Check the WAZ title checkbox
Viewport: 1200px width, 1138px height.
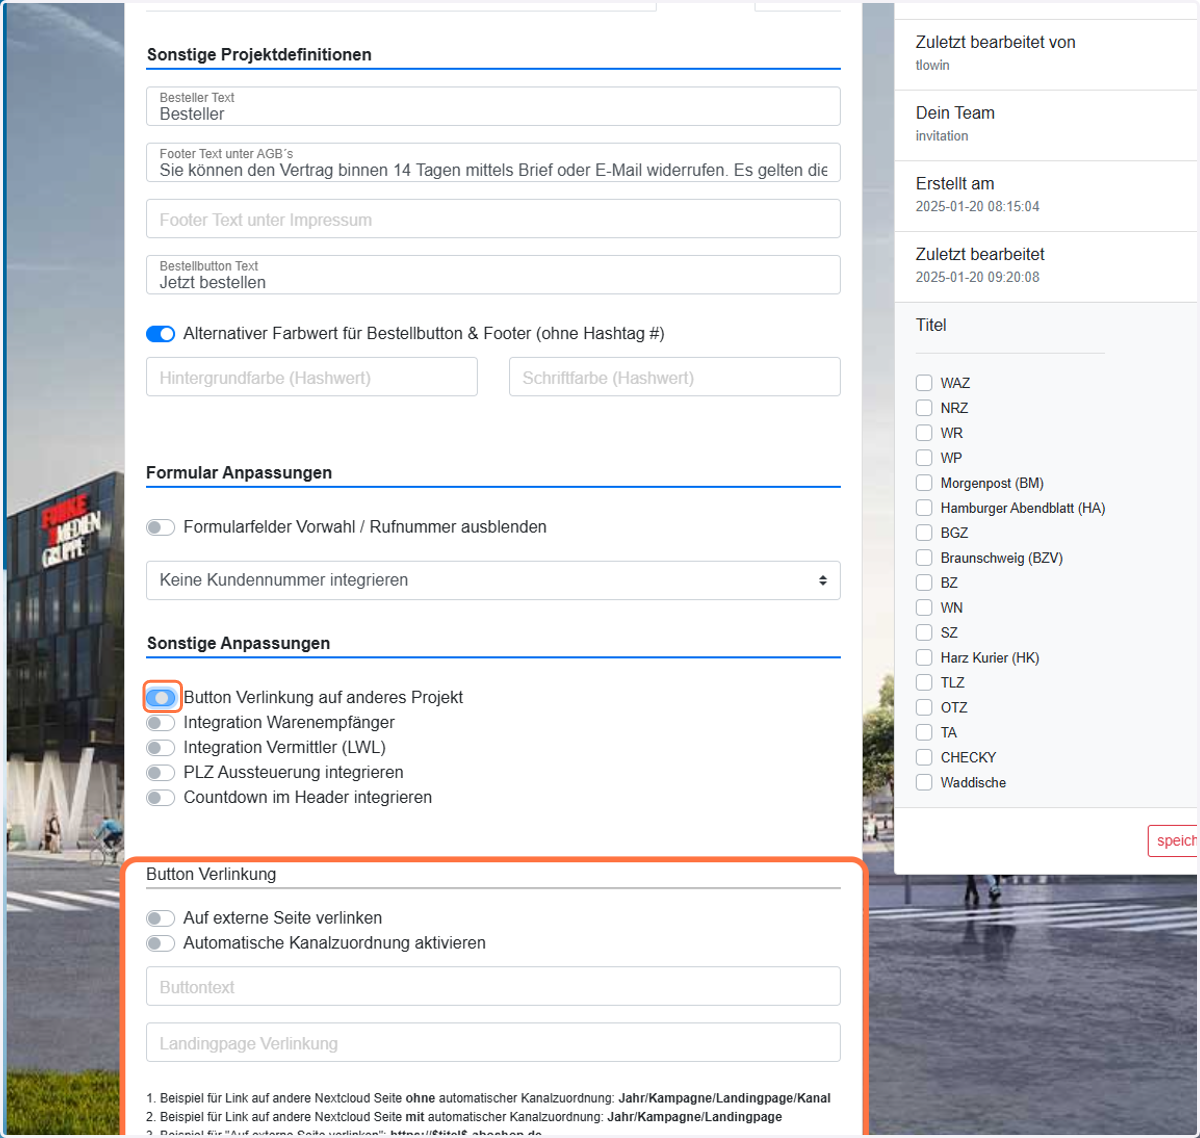pyautogui.click(x=924, y=383)
